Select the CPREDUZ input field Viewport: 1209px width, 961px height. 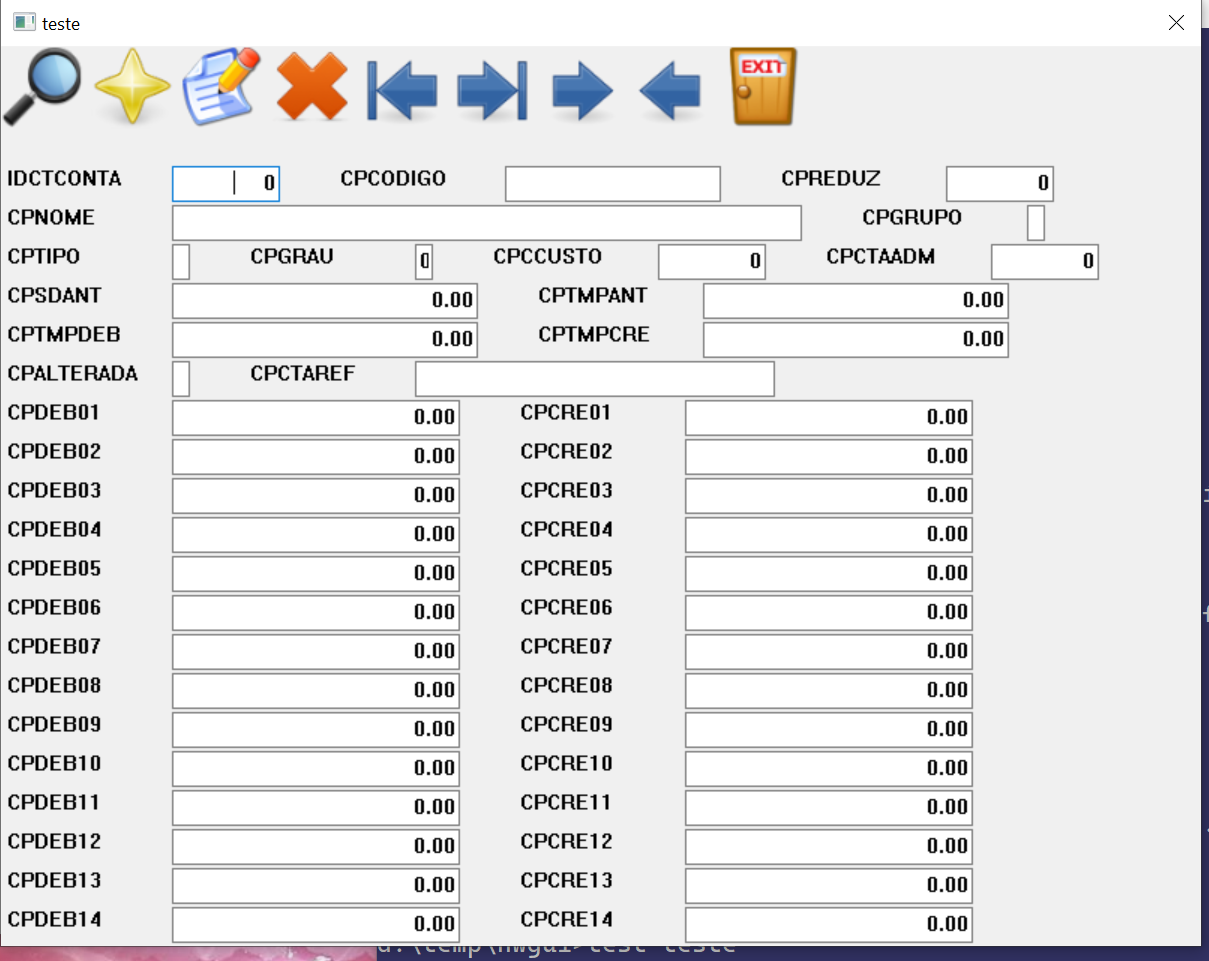1000,184
